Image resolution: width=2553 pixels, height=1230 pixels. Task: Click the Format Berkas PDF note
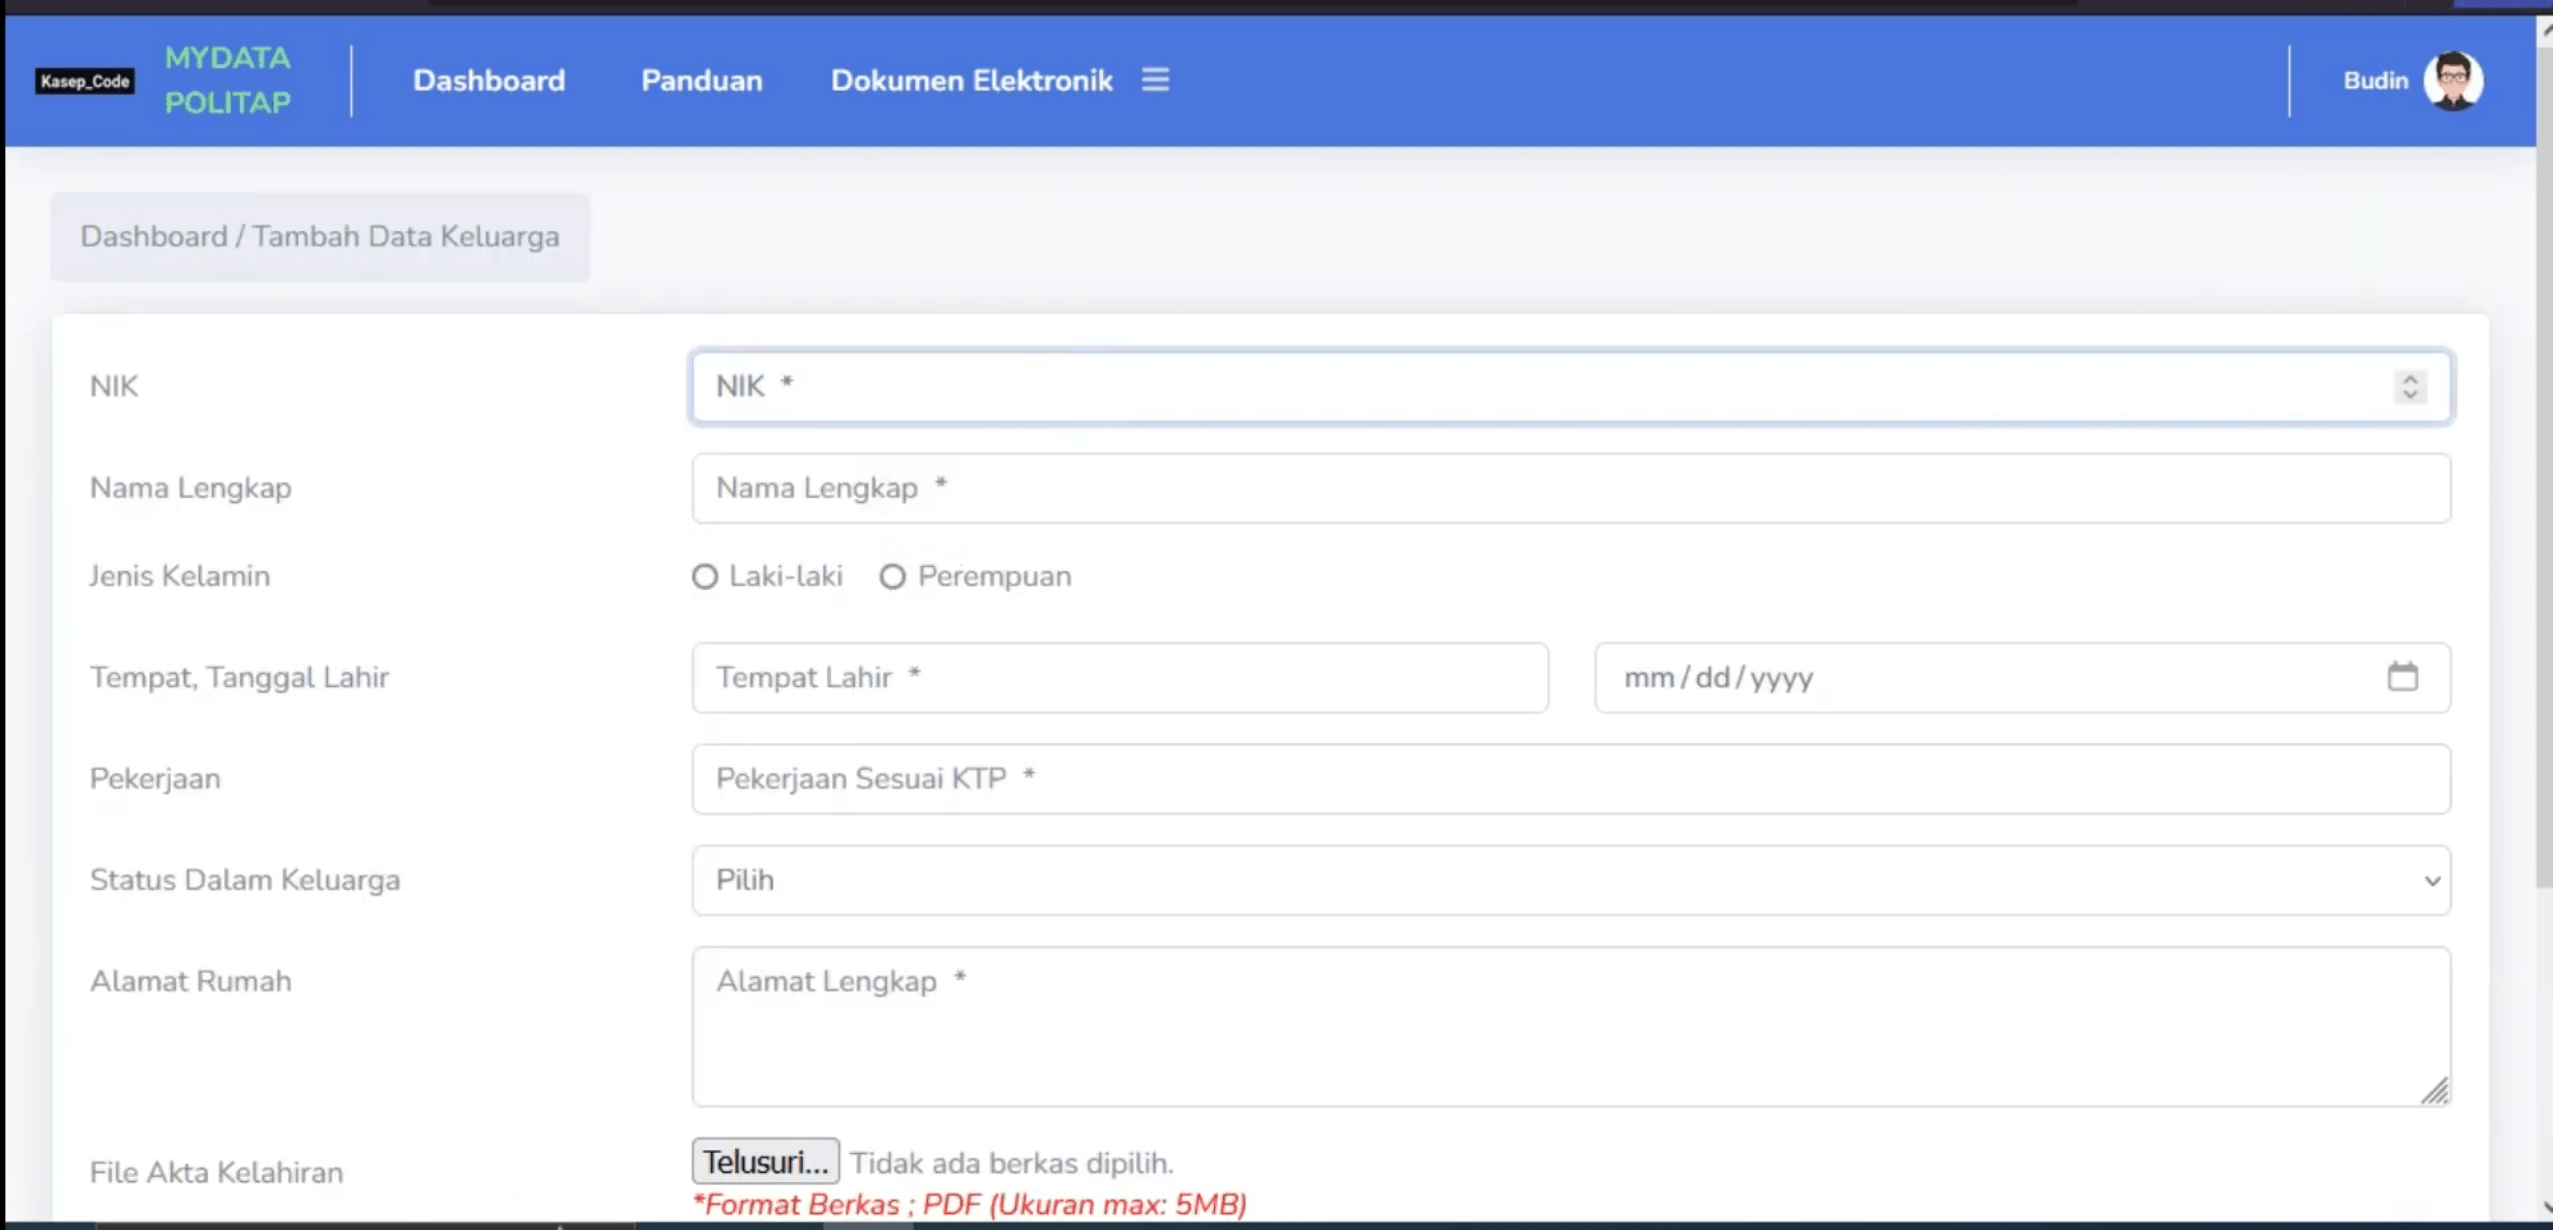(x=970, y=1204)
